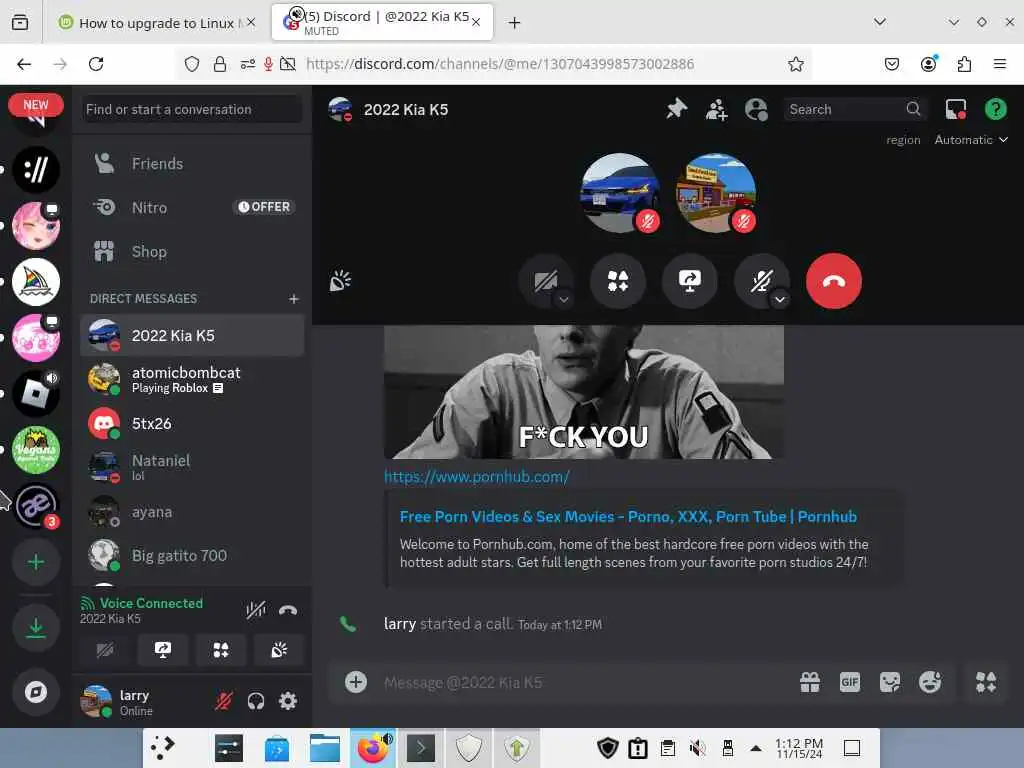Screen dimensions: 1024x768
Task: Open microphone options chevron
Action: (780, 300)
